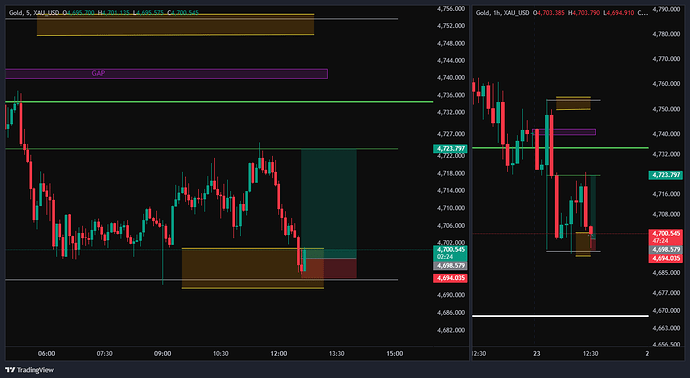This screenshot has width=690, height=378.
Task: Click the 4,727.000 price axis label
Action: [451, 134]
